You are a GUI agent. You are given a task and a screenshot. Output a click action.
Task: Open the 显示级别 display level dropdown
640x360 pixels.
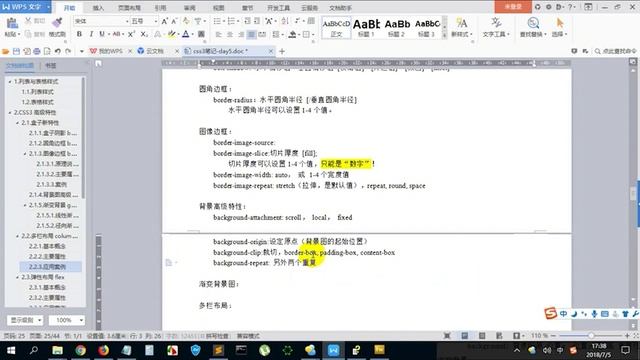pyautogui.click(x=25, y=320)
